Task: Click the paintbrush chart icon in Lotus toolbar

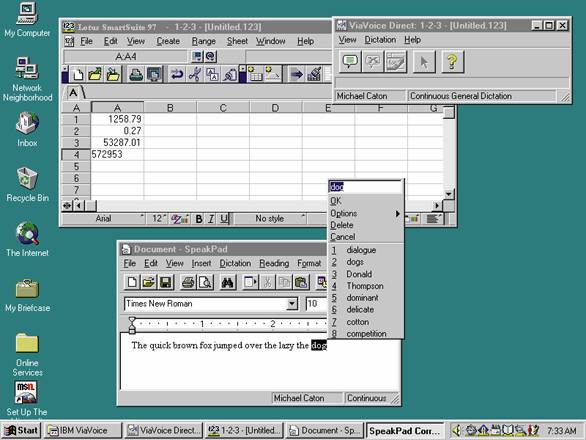Action: [314, 74]
